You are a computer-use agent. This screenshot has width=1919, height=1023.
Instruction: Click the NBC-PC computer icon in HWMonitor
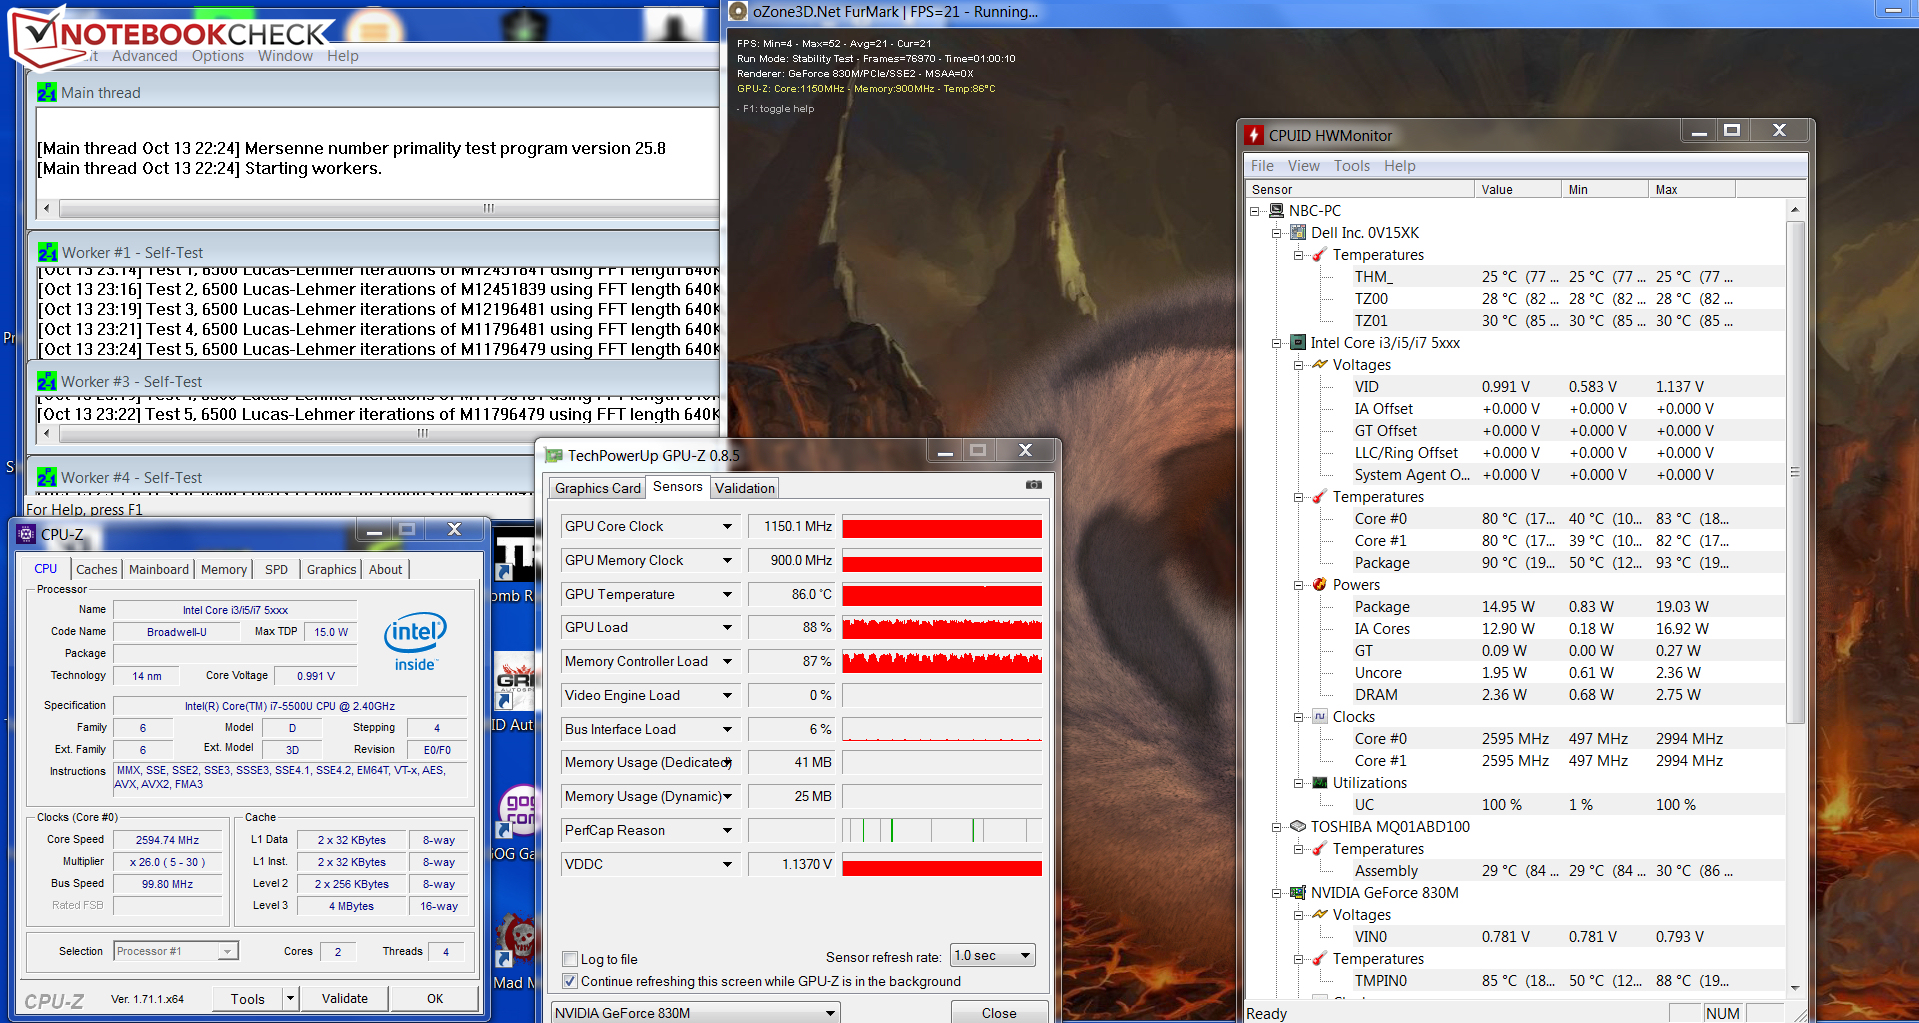click(1276, 210)
